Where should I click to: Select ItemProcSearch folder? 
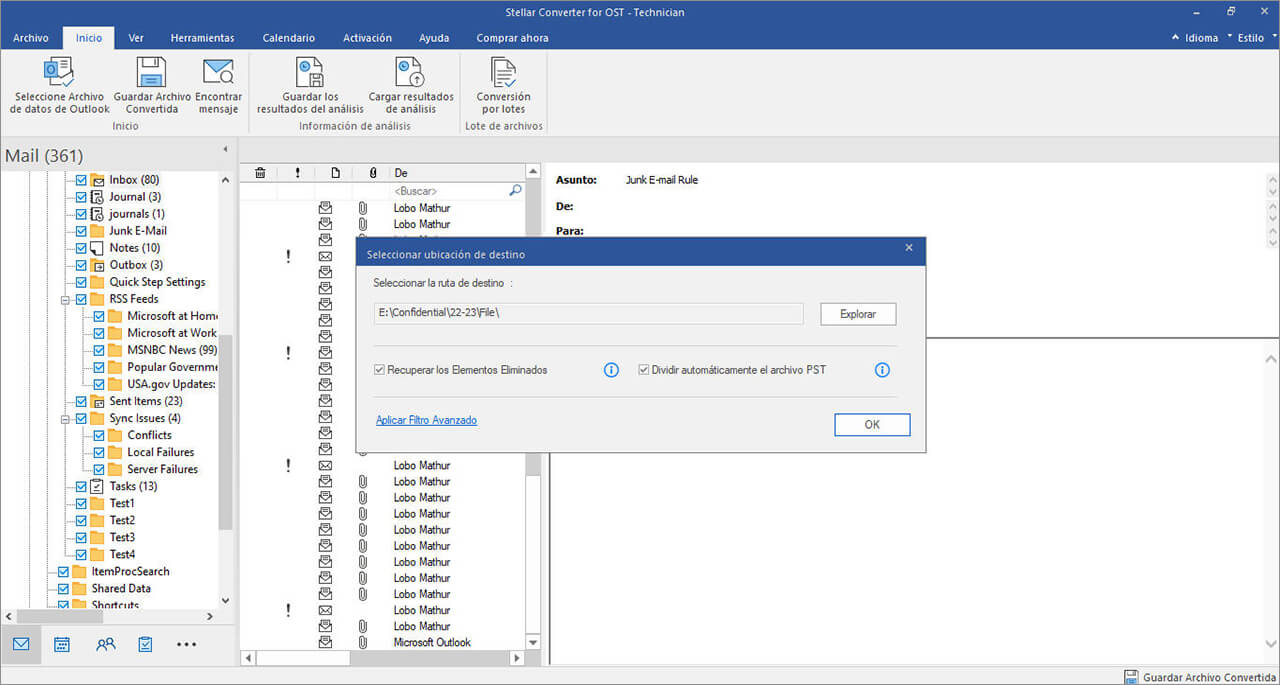(x=130, y=571)
